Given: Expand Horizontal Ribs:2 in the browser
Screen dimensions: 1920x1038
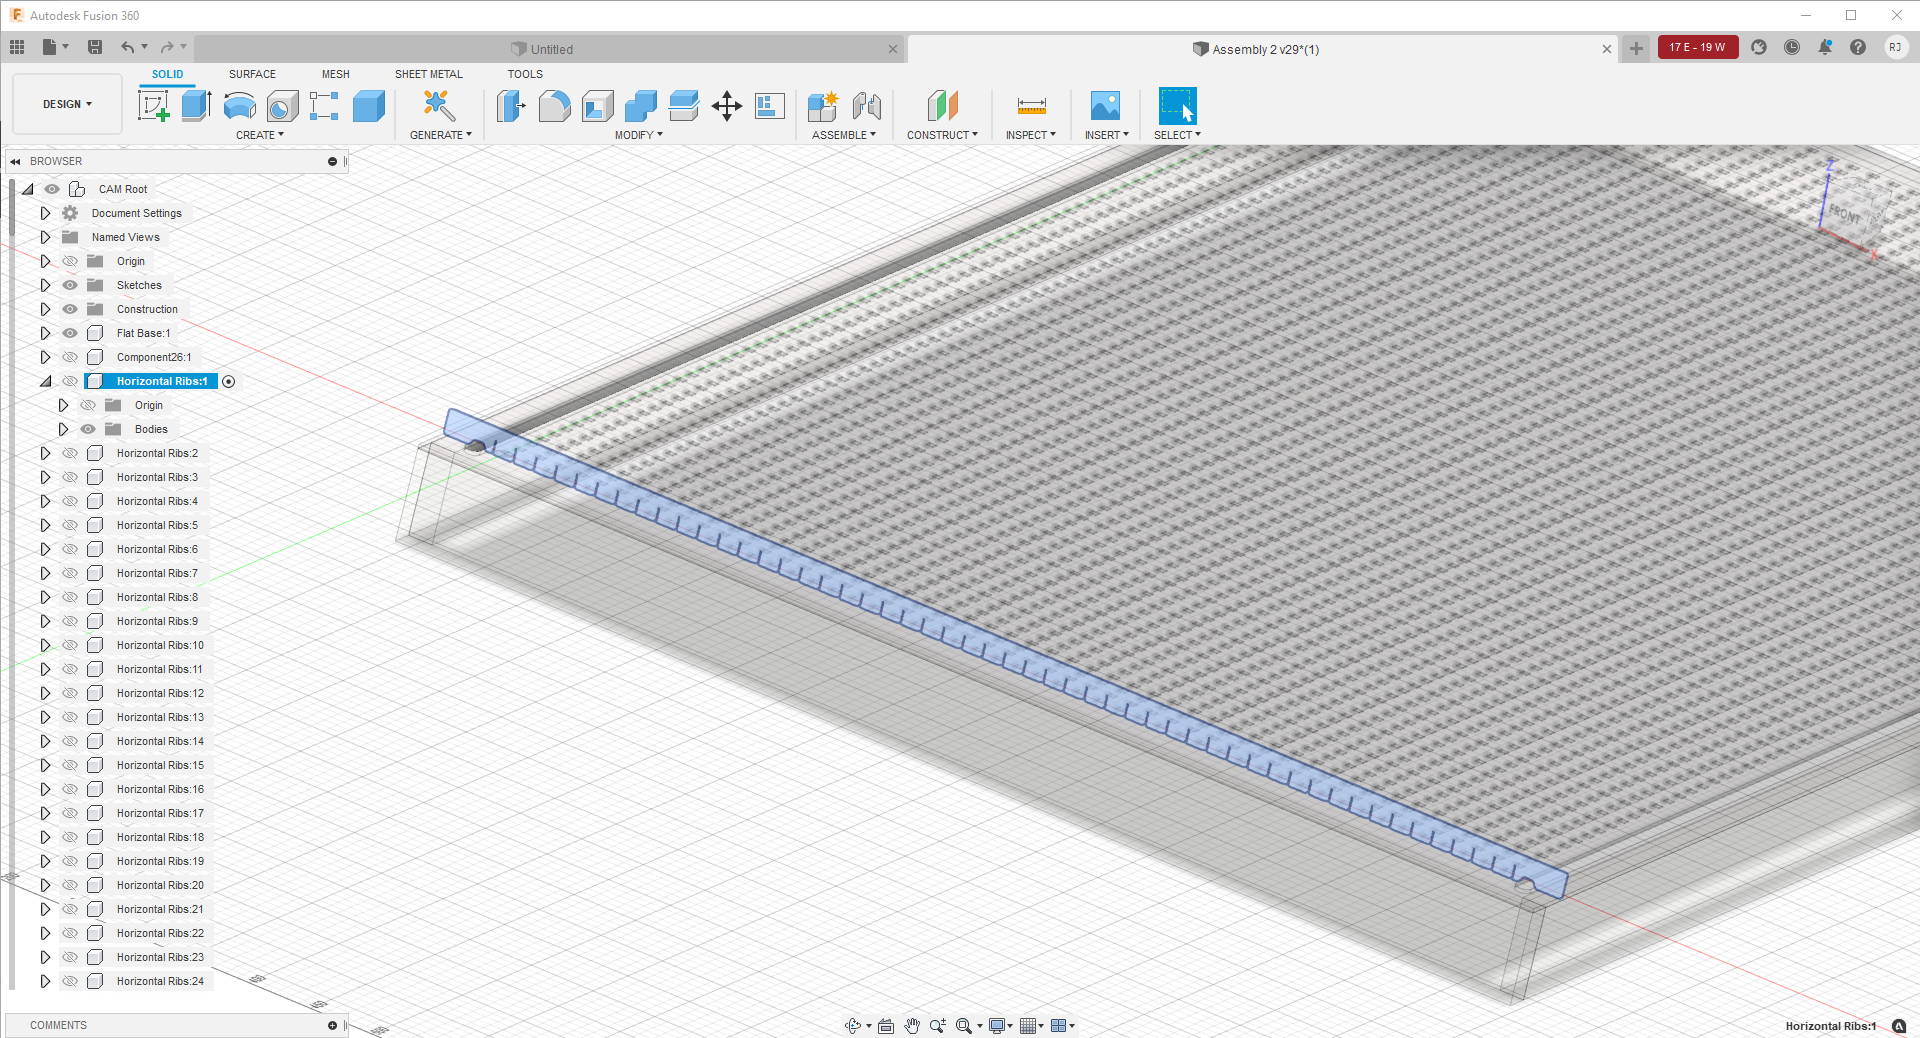Looking at the screenshot, I should 44,453.
